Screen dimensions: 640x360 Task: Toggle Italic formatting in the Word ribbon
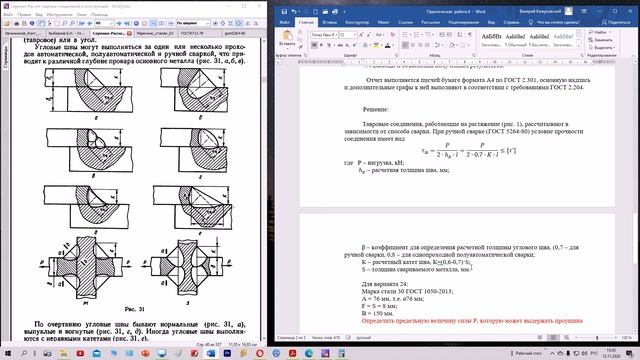coord(321,45)
